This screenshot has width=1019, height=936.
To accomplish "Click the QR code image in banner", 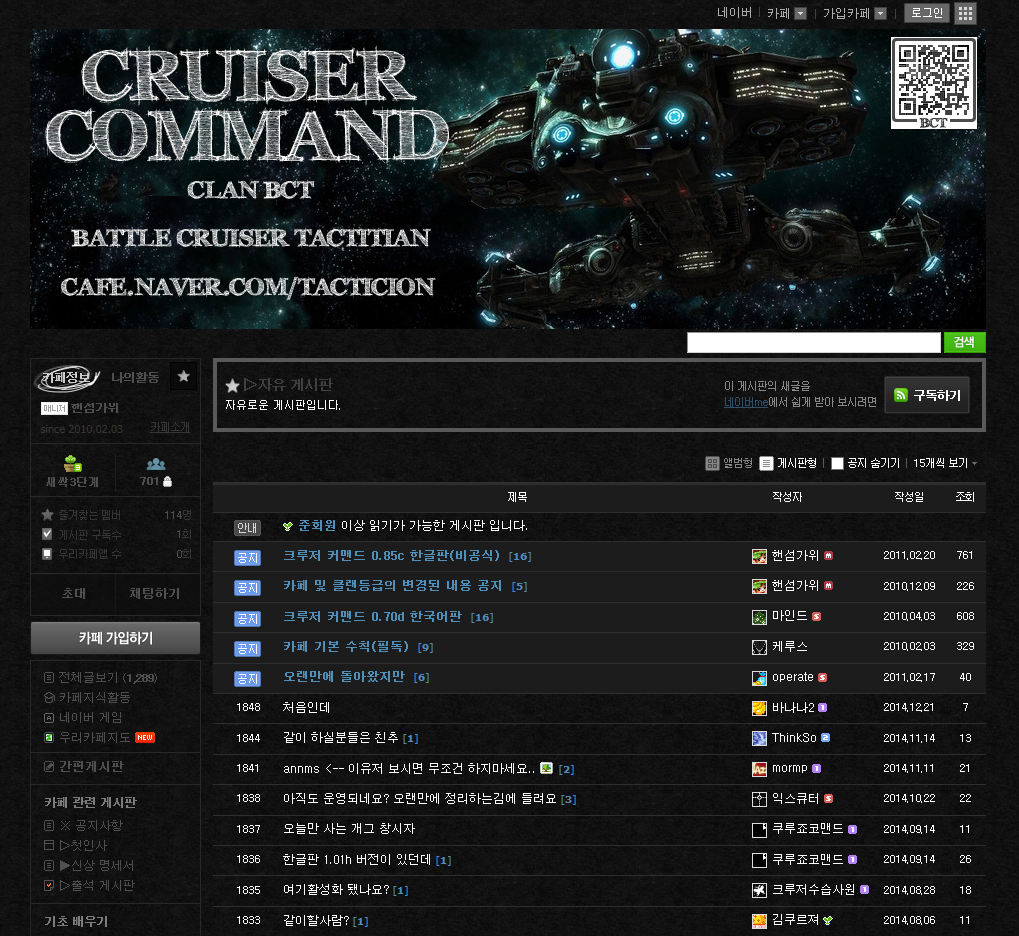I will click(934, 83).
